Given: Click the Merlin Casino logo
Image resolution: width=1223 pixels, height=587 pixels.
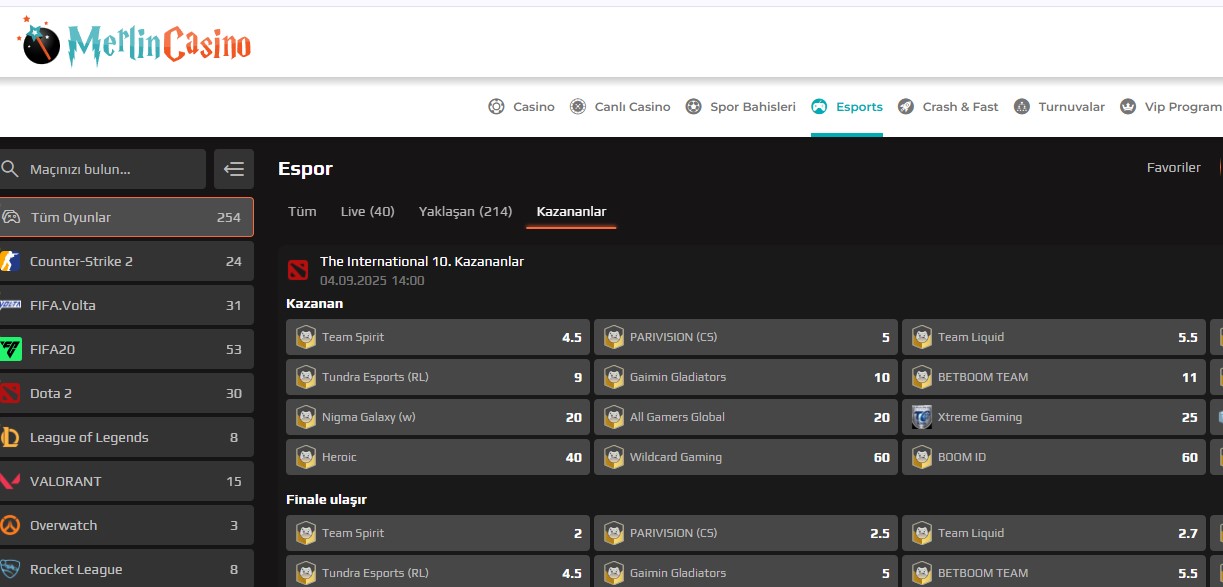Looking at the screenshot, I should click(x=134, y=43).
